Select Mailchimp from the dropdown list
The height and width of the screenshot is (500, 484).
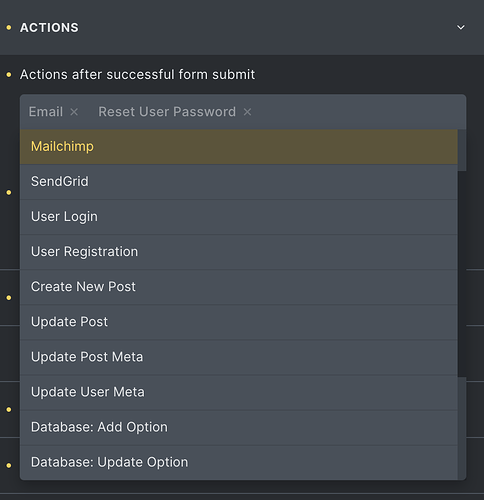(239, 147)
